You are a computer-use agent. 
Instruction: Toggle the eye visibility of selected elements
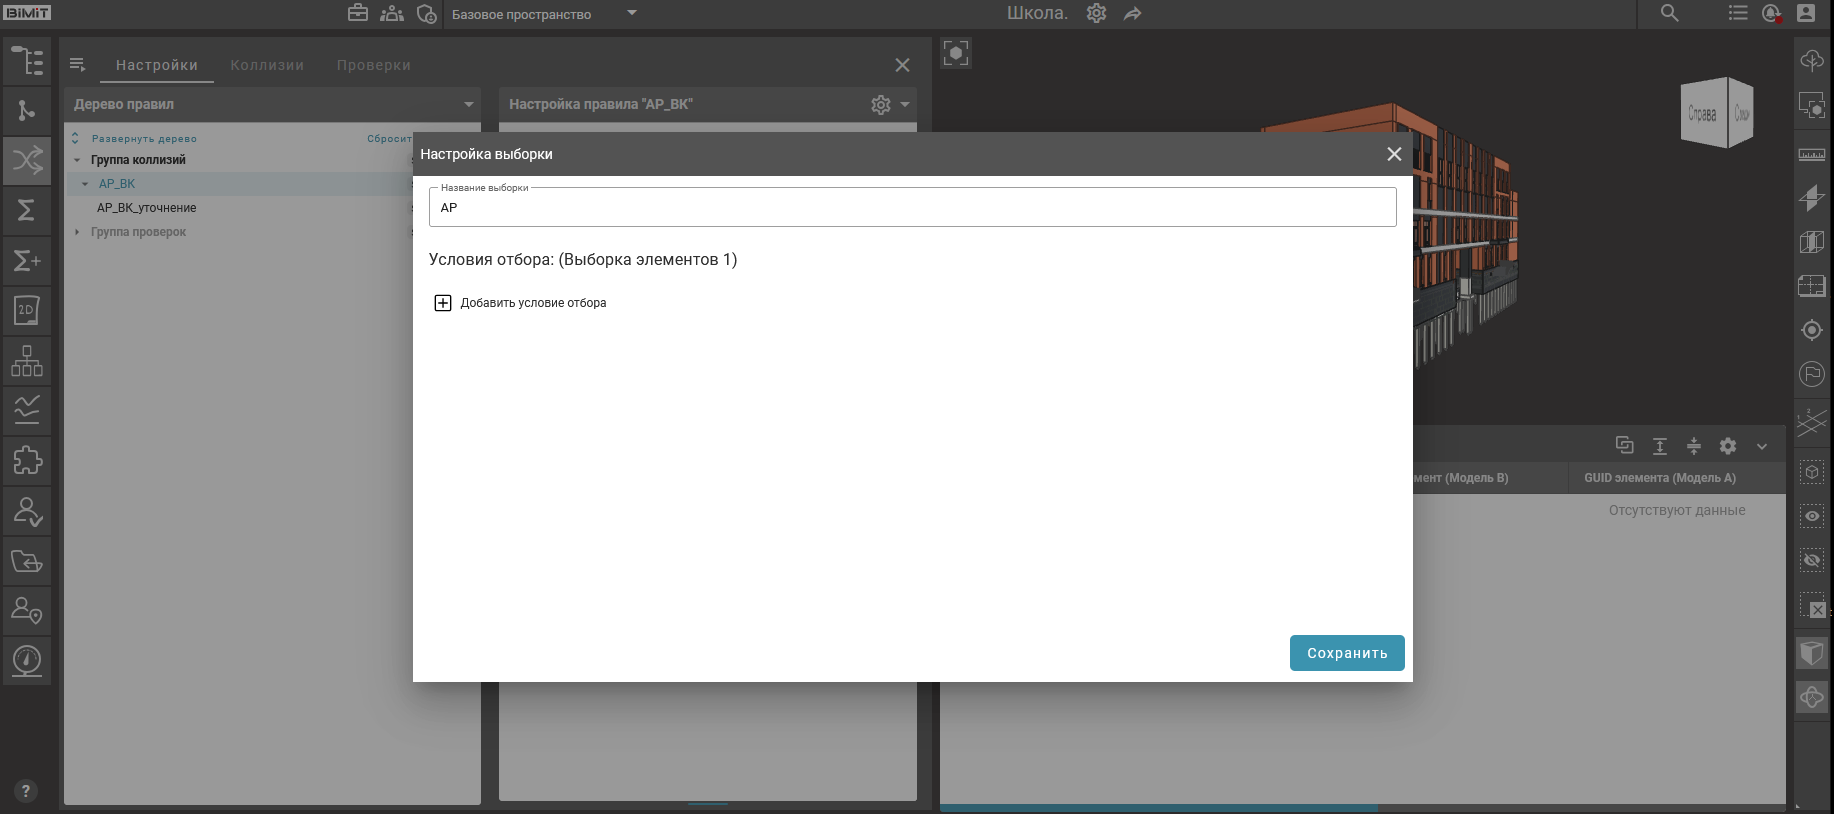point(1811,516)
